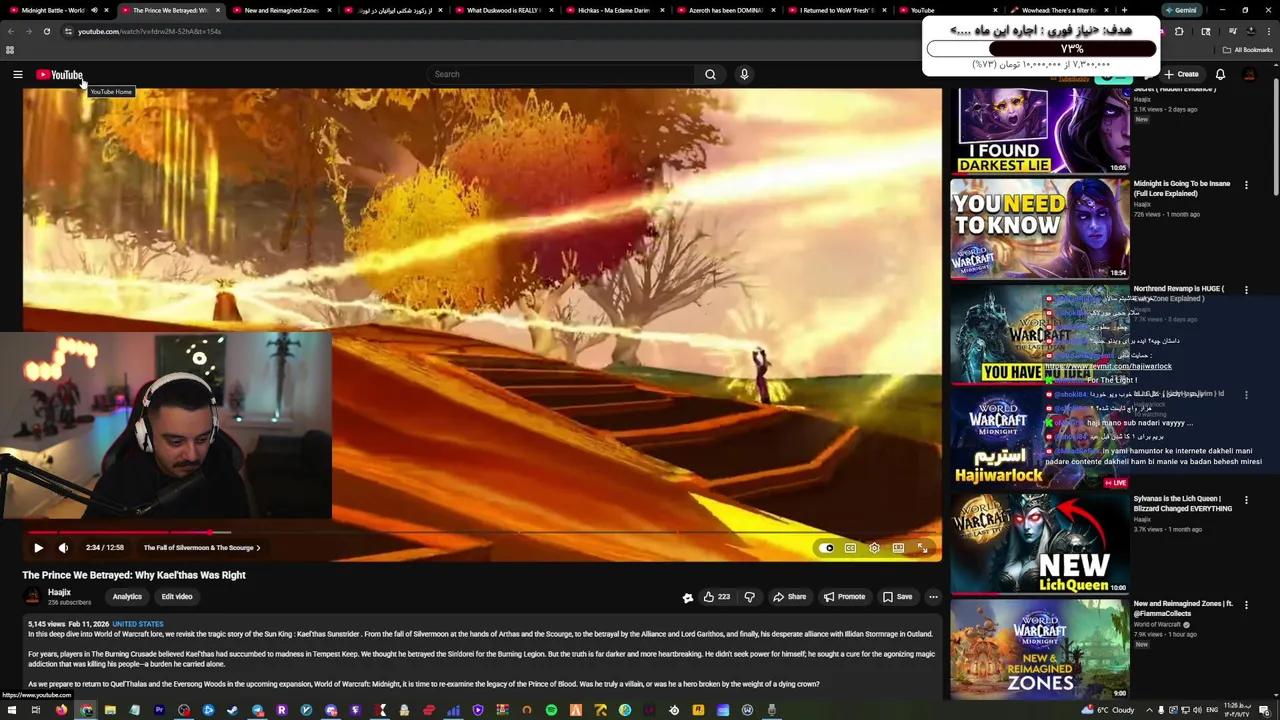Switch to theater mode

898,548
